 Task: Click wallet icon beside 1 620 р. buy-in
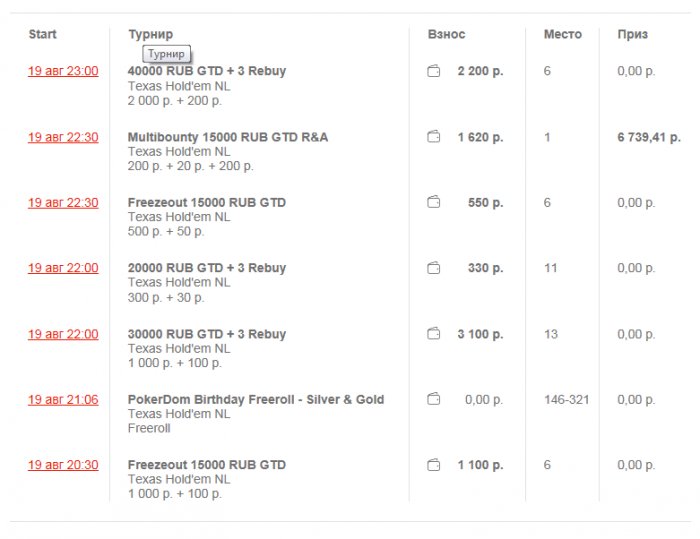tap(434, 137)
